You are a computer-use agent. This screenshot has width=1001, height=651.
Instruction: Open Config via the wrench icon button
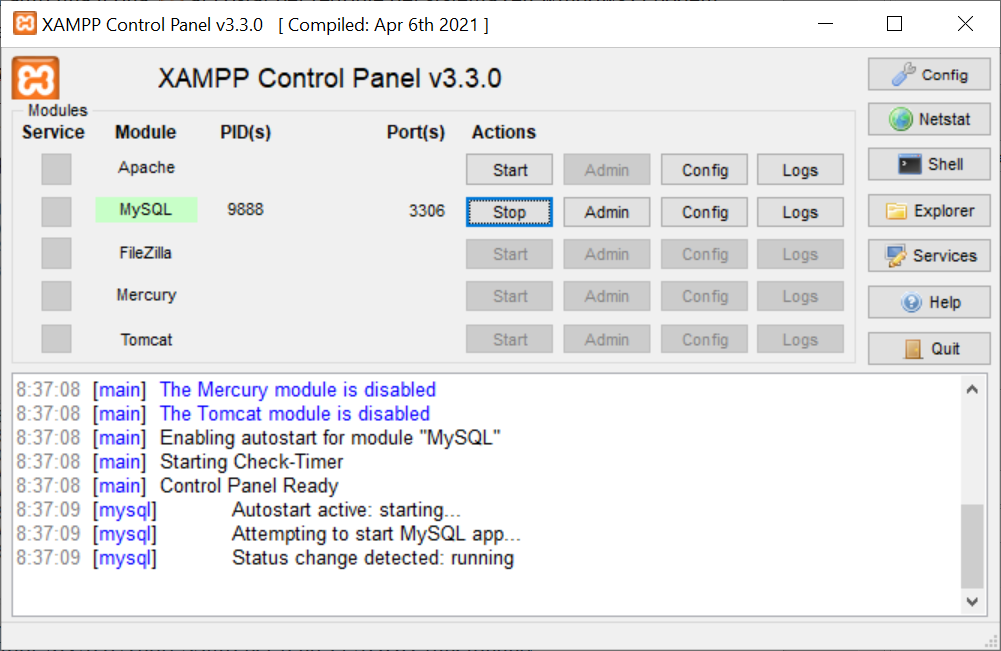click(929, 75)
